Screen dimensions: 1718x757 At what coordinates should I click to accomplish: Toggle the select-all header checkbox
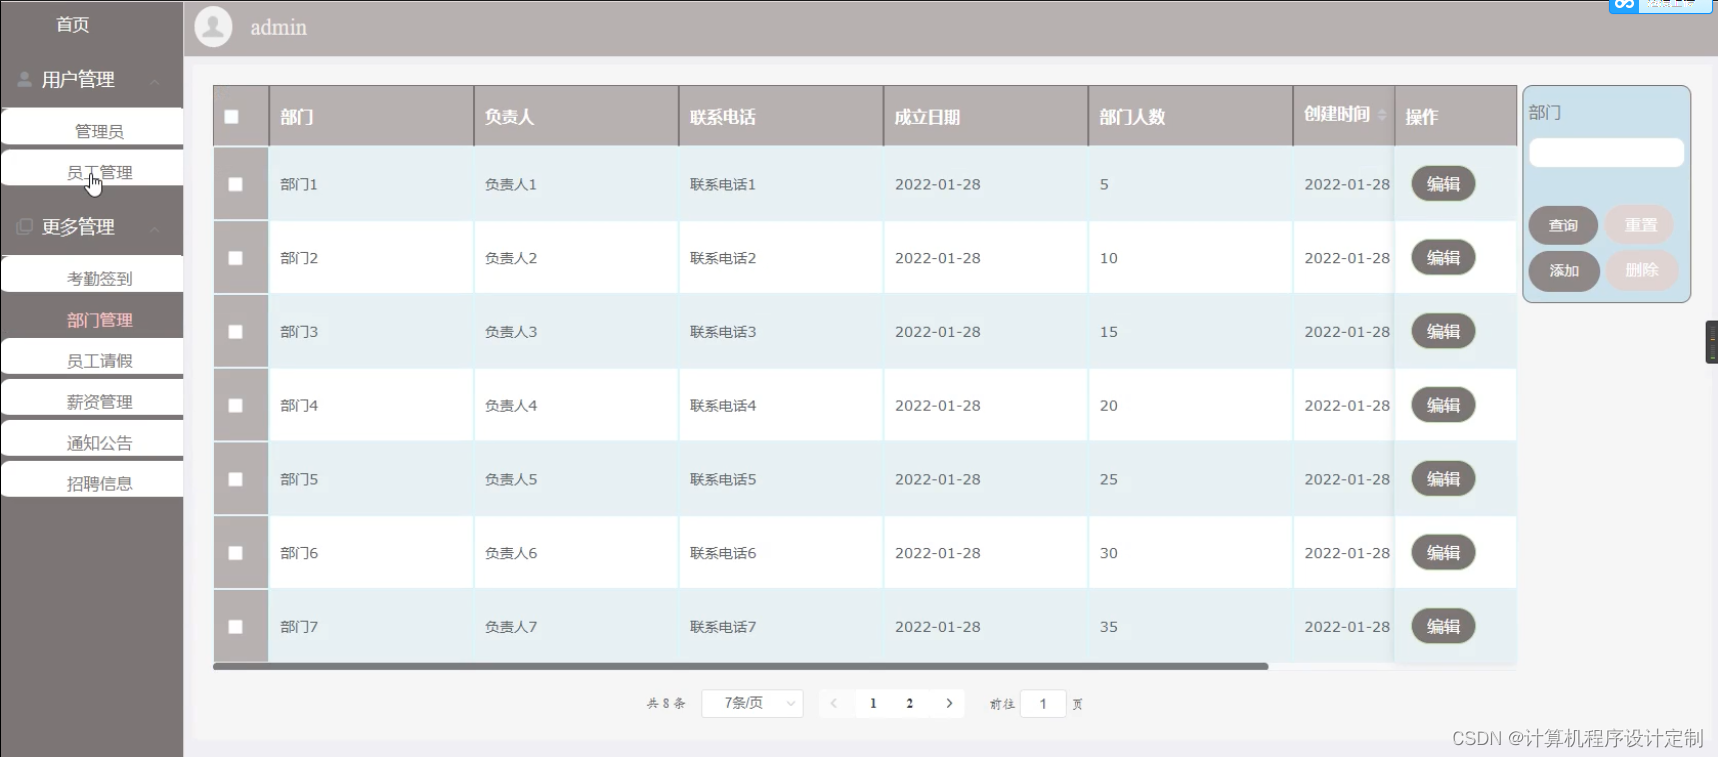point(232,117)
